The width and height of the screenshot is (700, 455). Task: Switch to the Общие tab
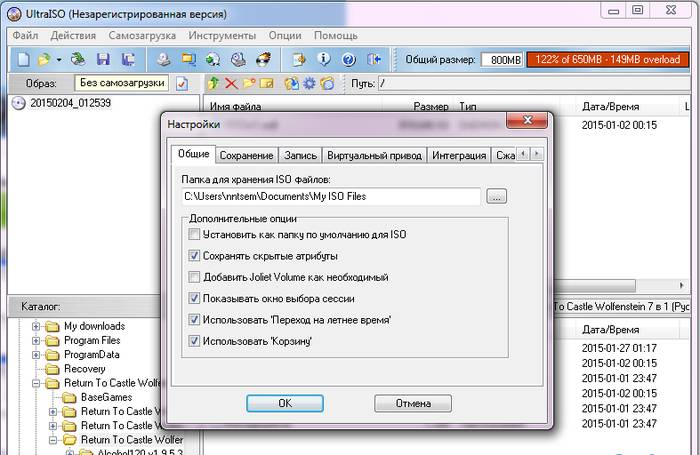[x=193, y=154]
